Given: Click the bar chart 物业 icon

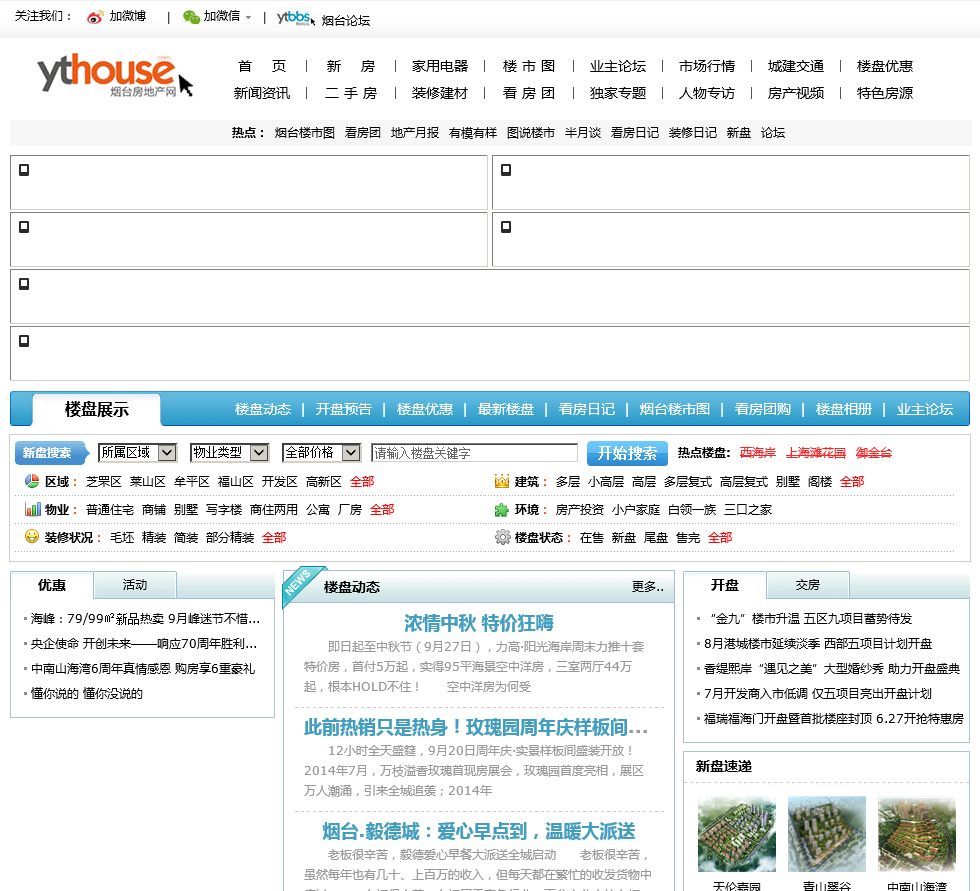Looking at the screenshot, I should point(32,509).
